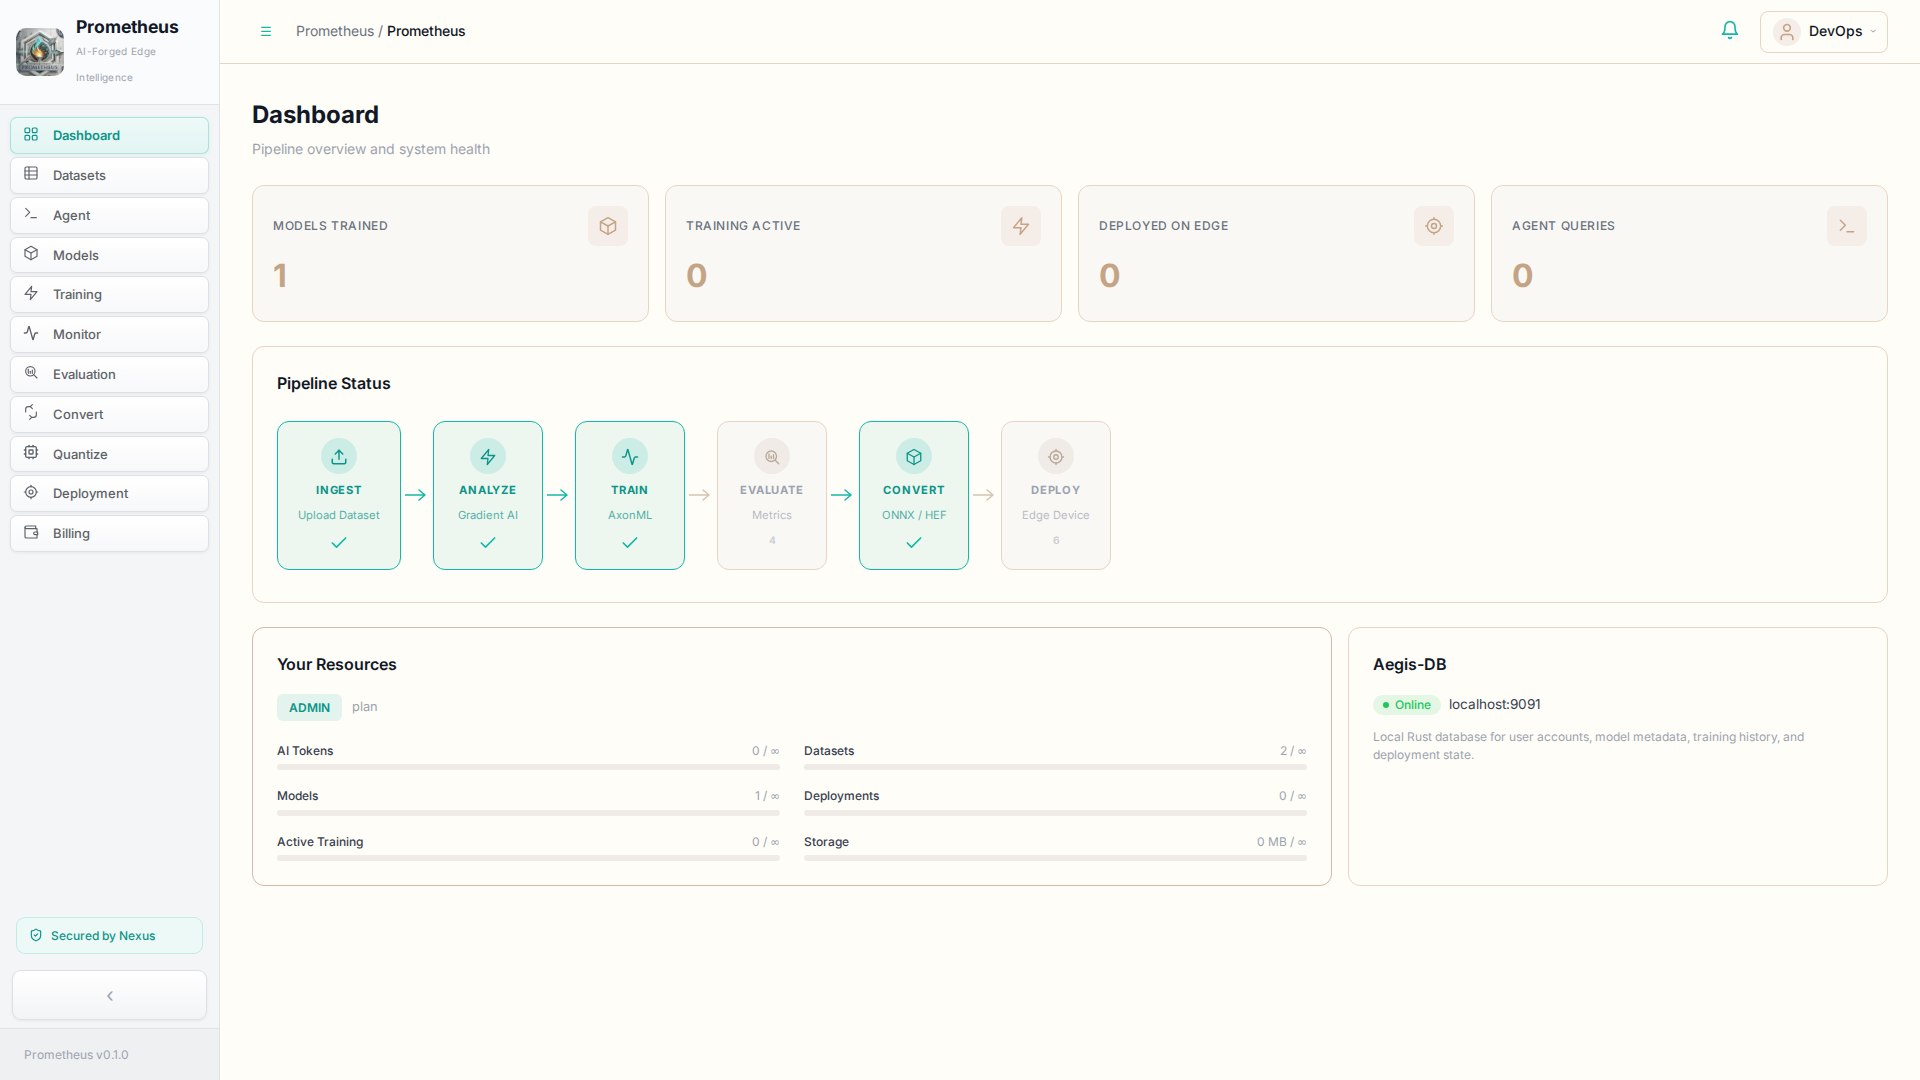The image size is (1920, 1080).
Task: Click the Datasets usage progress bar
Action: (1054, 767)
